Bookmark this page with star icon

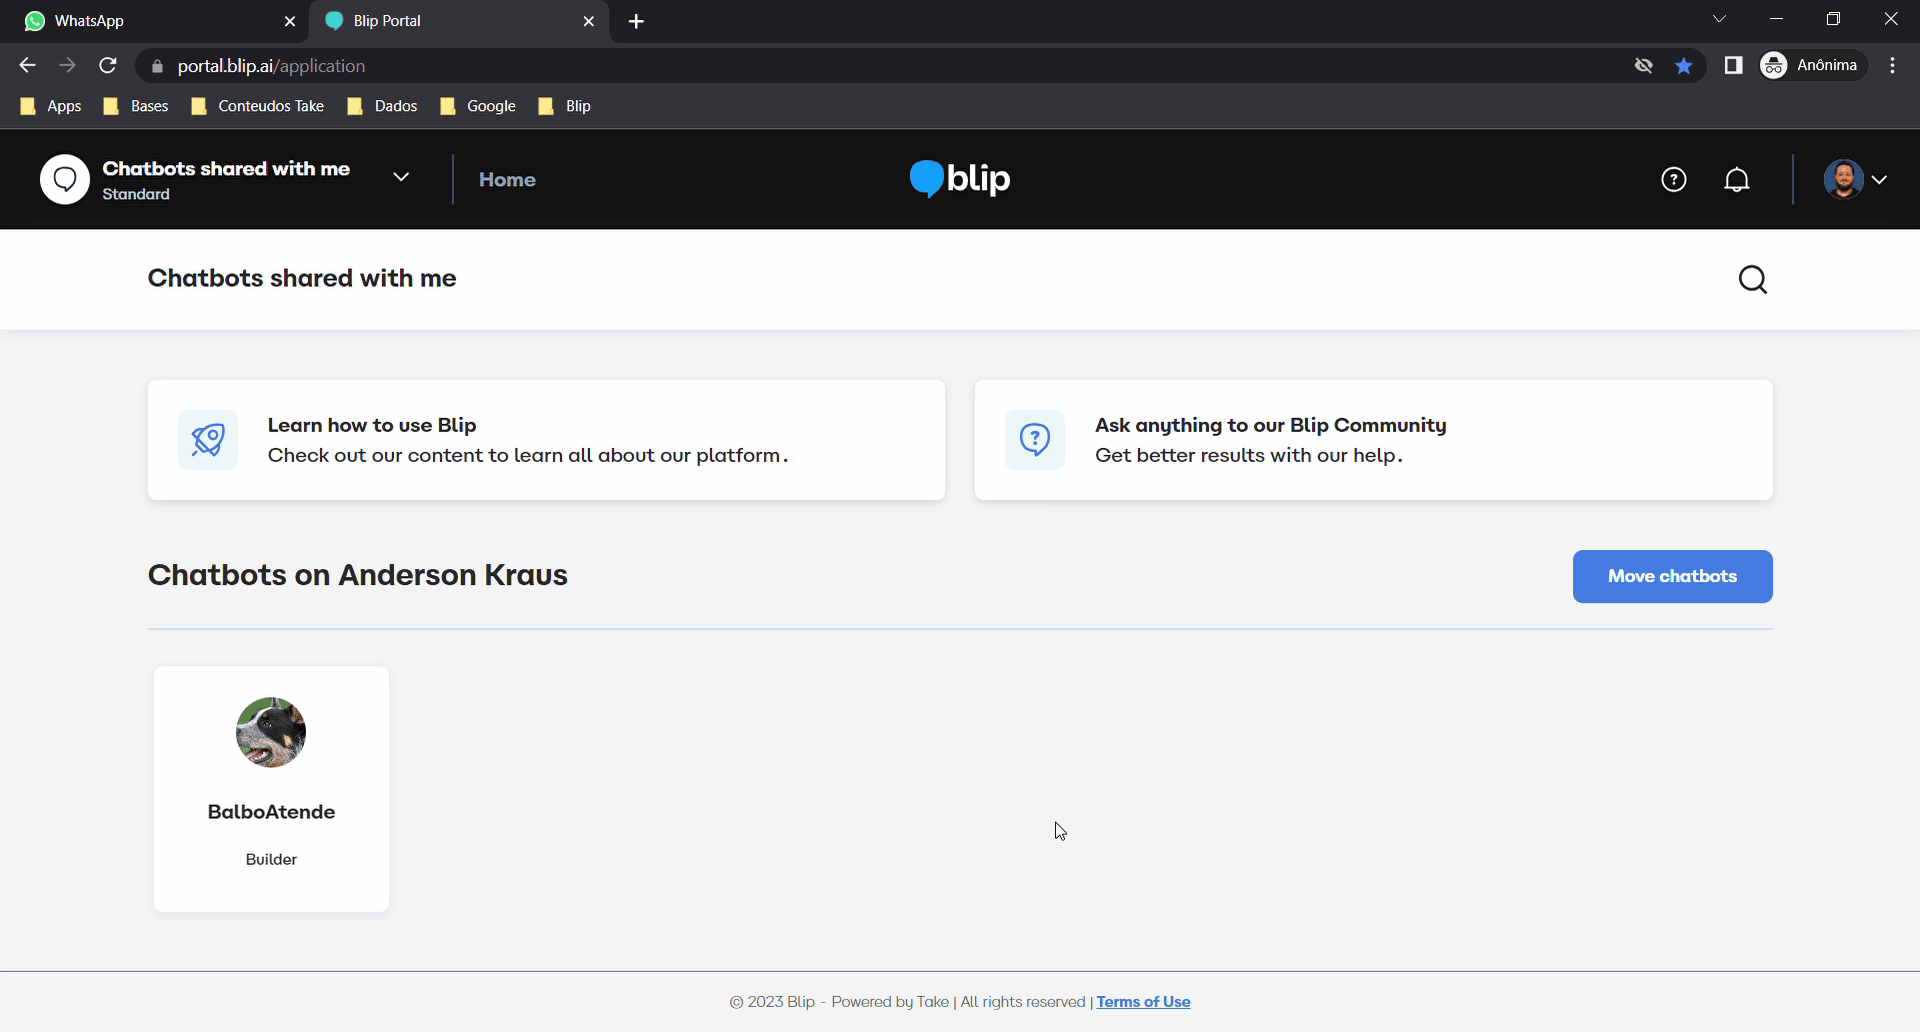coord(1684,66)
